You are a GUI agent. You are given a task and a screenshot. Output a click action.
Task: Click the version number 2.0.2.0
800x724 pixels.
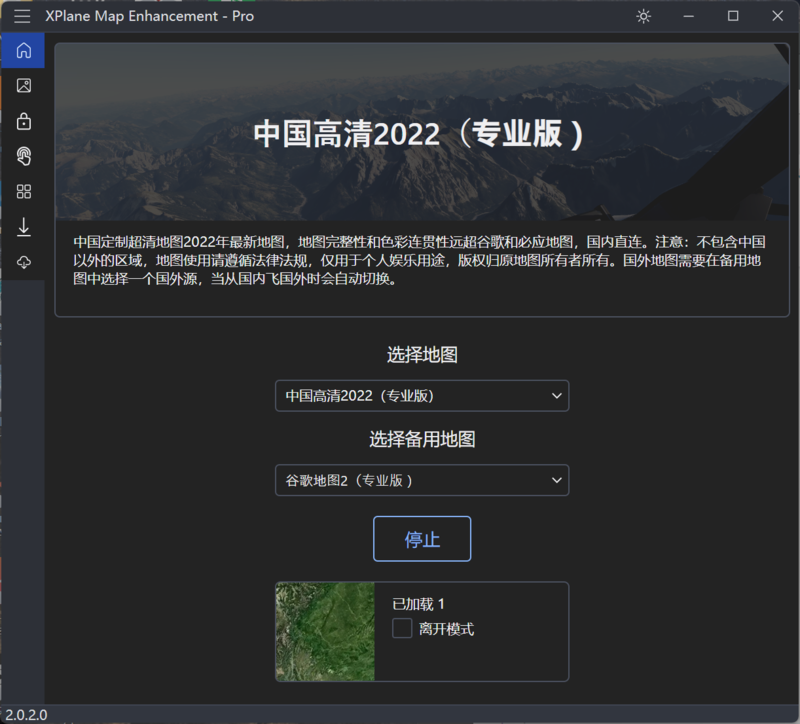pos(26,715)
